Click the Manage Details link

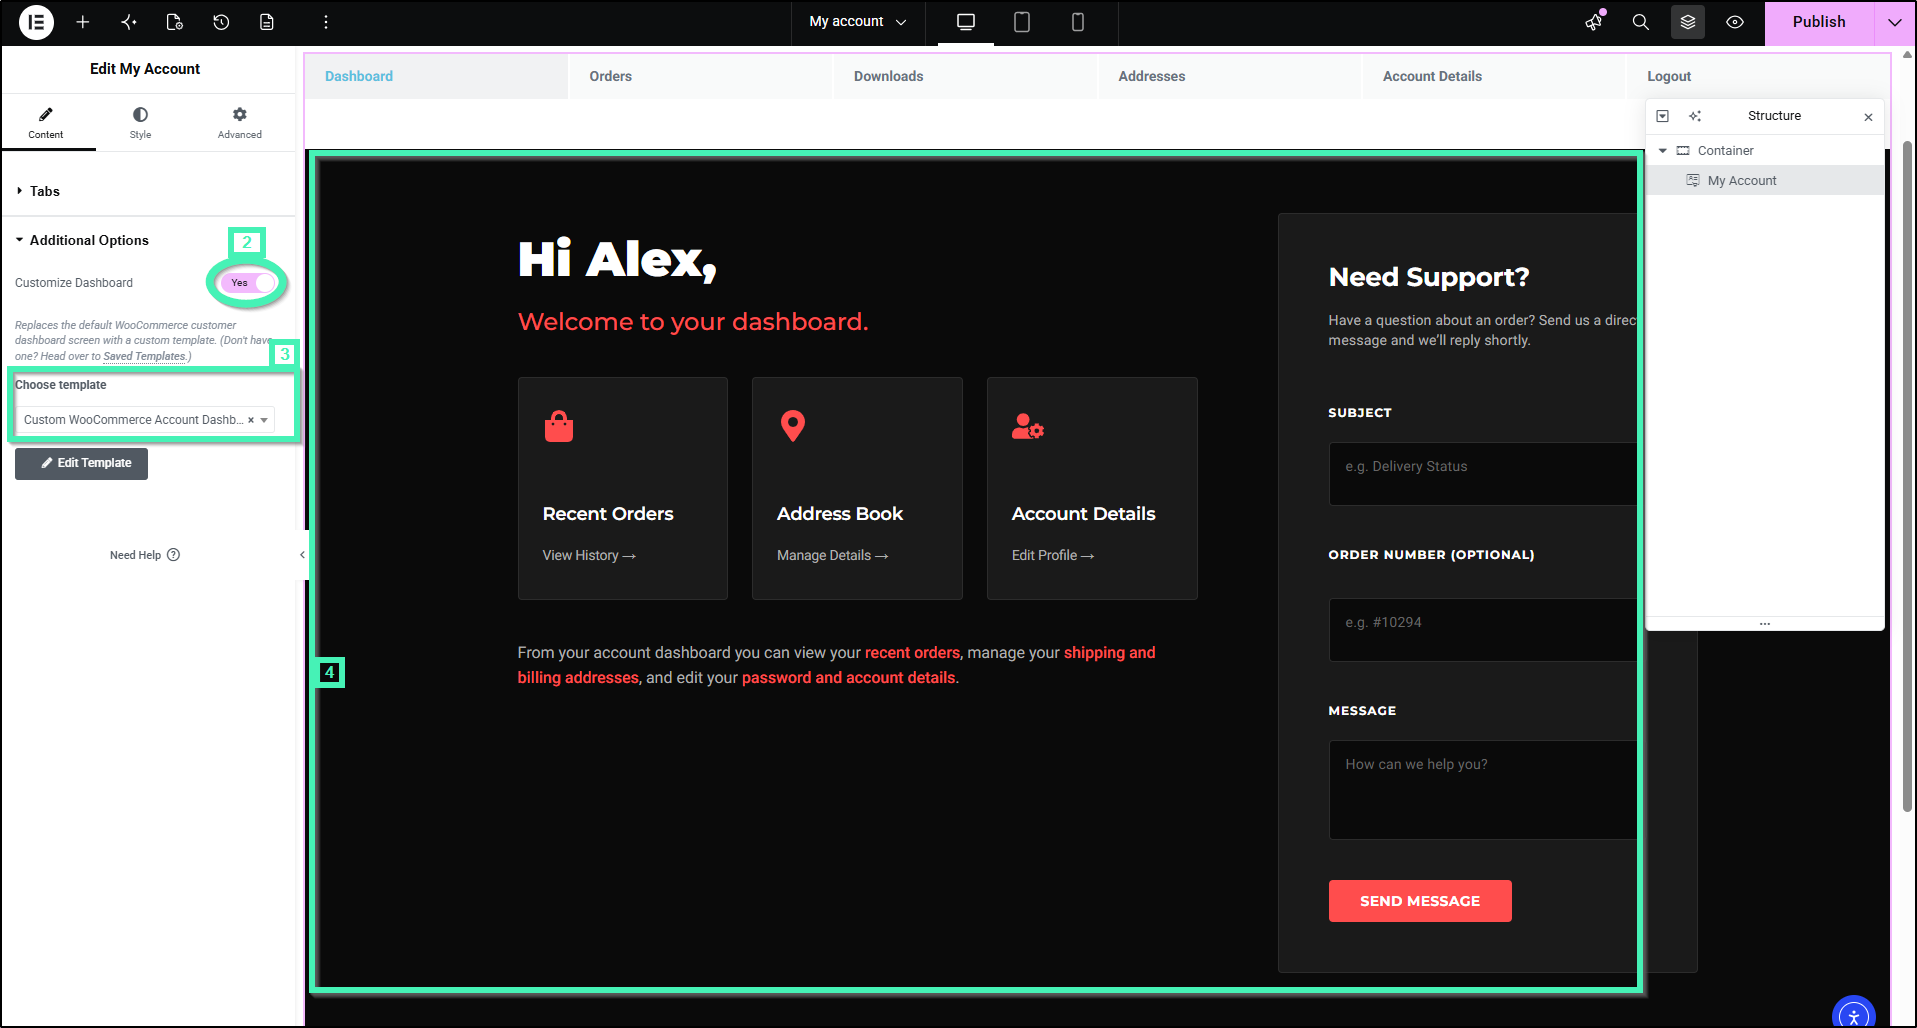(x=832, y=556)
